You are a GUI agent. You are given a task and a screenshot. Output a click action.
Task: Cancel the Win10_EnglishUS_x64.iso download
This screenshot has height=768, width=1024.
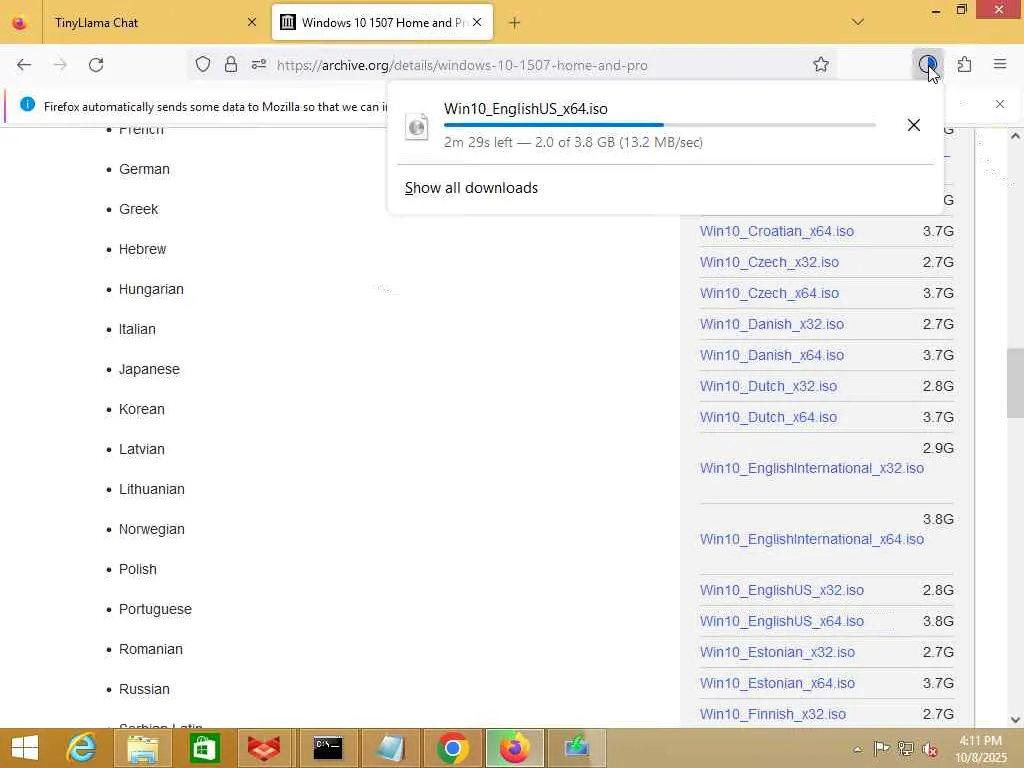pyautogui.click(x=914, y=125)
